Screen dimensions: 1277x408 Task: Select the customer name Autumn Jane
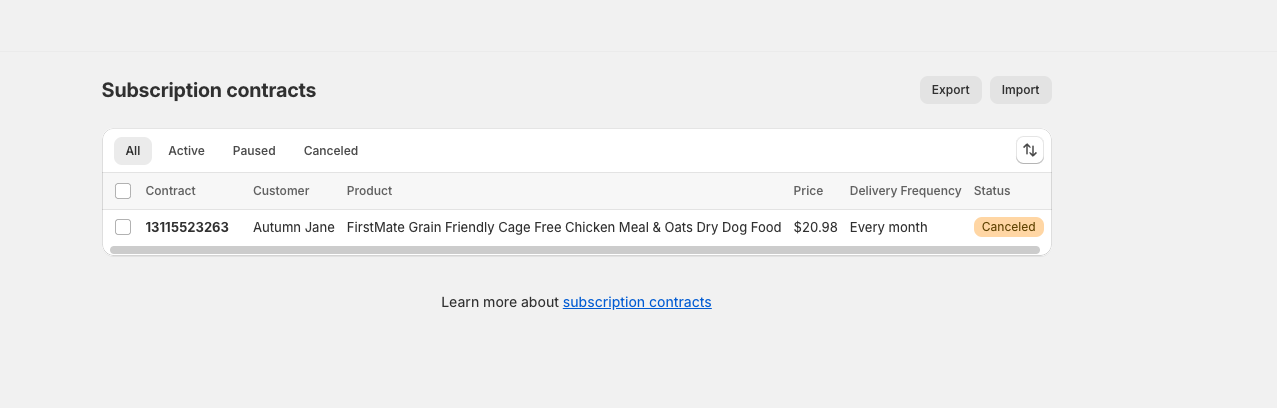click(294, 227)
